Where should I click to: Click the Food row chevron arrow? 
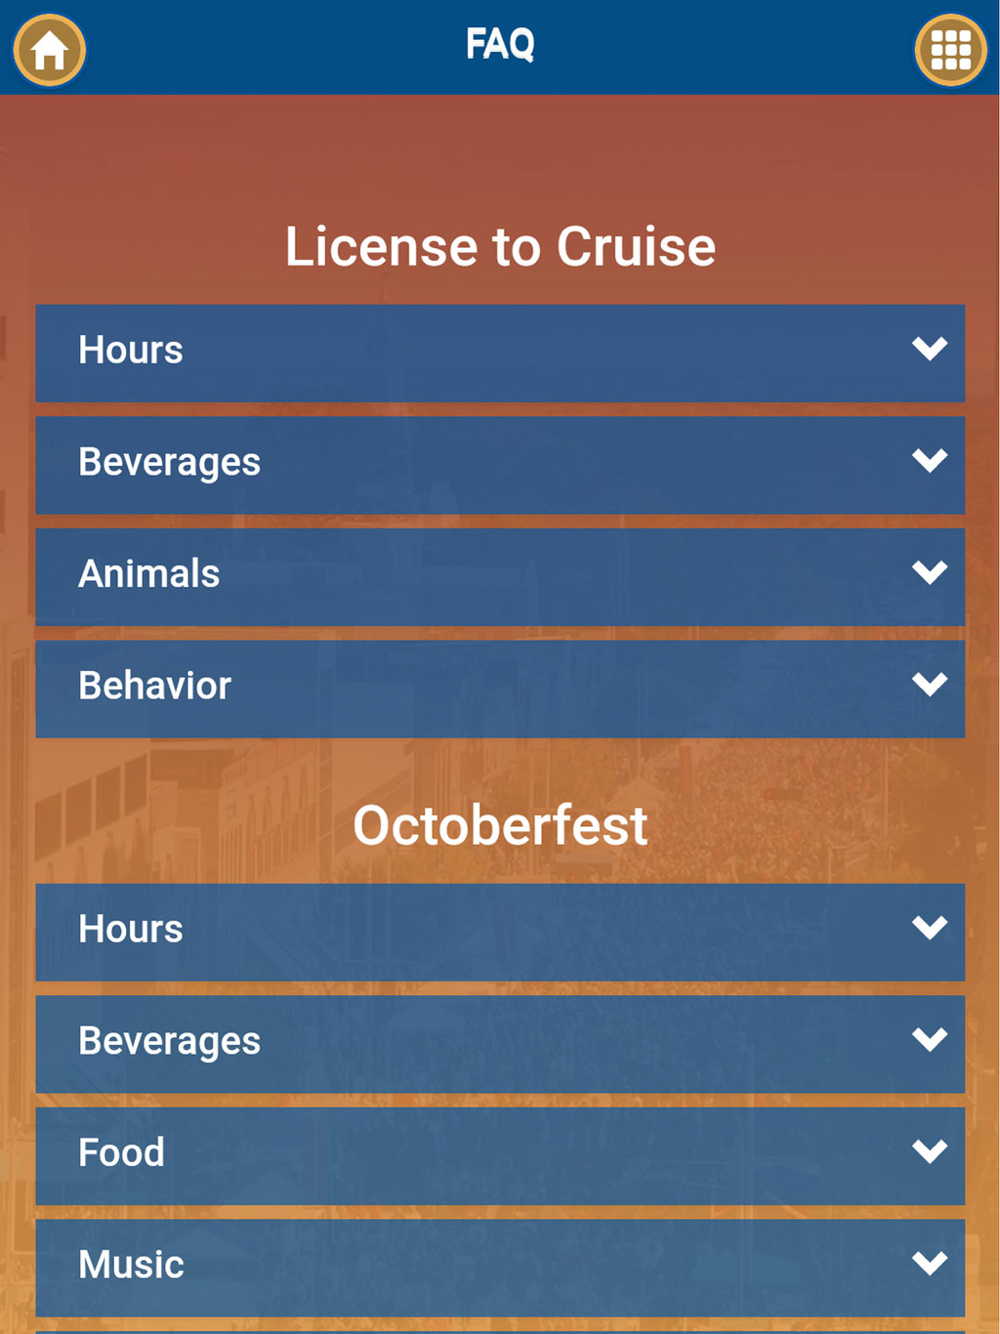point(929,1152)
